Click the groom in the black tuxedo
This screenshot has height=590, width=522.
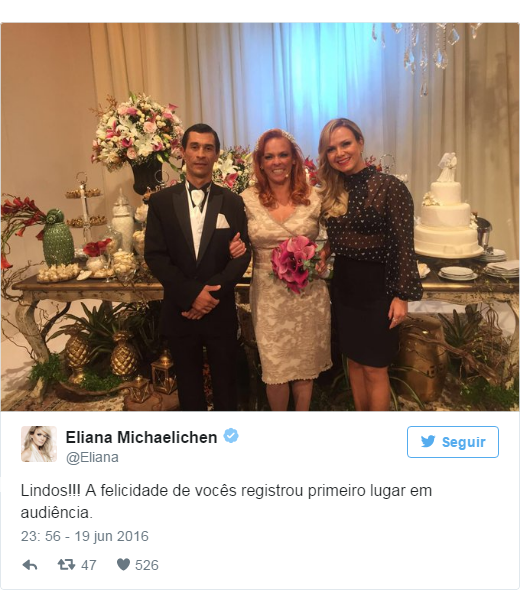[x=198, y=266]
